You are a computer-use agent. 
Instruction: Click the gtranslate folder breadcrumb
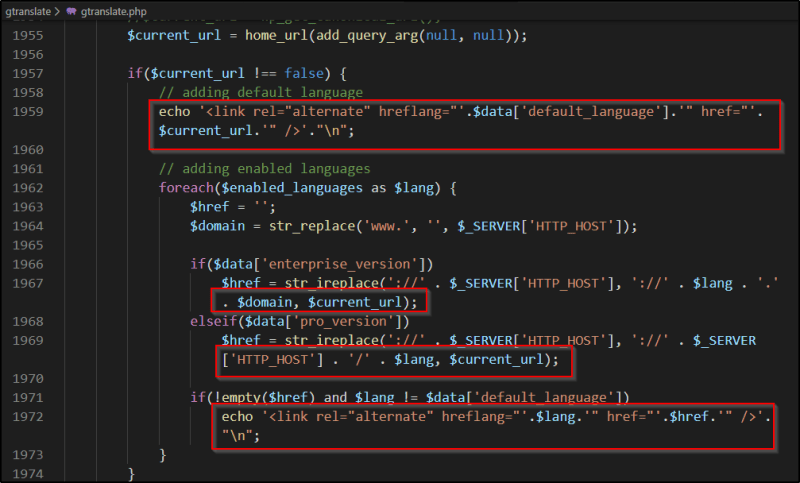point(28,11)
